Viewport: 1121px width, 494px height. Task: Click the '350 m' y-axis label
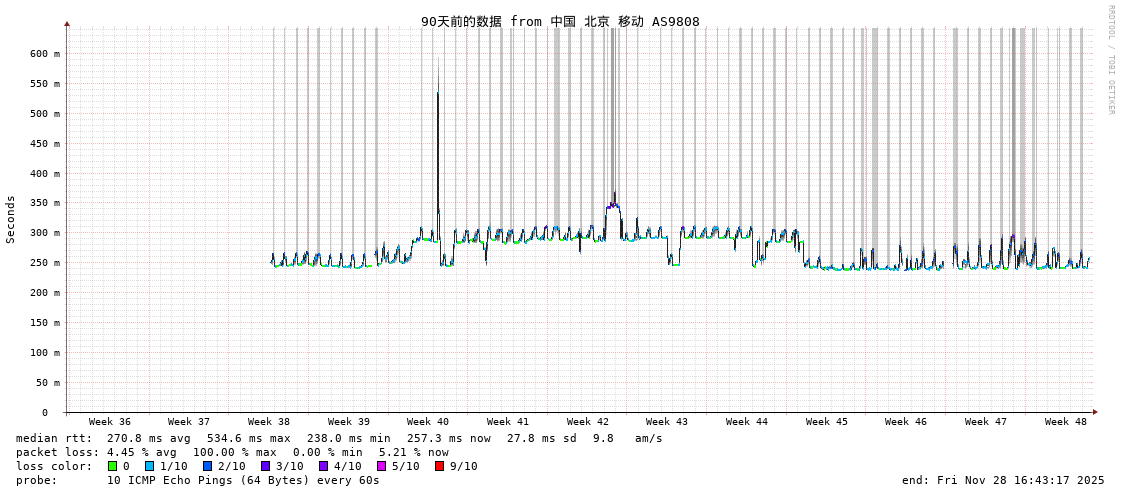[46, 203]
